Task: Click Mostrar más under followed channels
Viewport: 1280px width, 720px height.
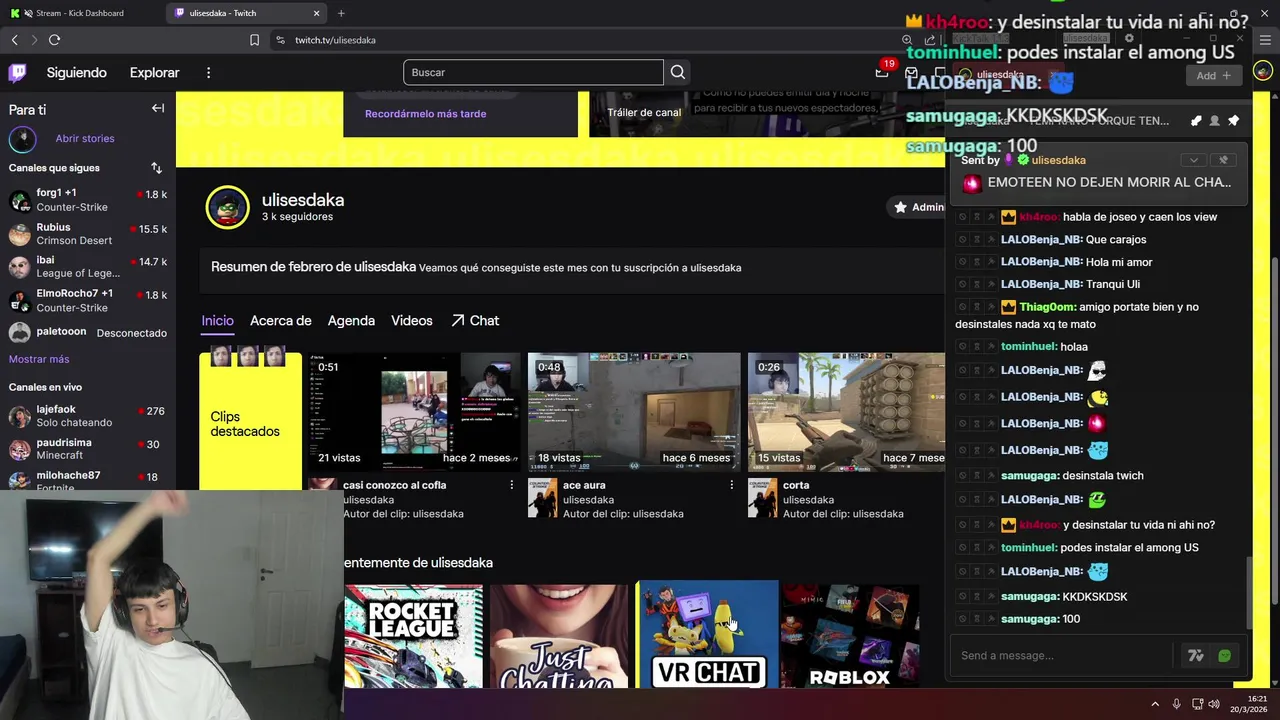Action: pyautogui.click(x=39, y=359)
